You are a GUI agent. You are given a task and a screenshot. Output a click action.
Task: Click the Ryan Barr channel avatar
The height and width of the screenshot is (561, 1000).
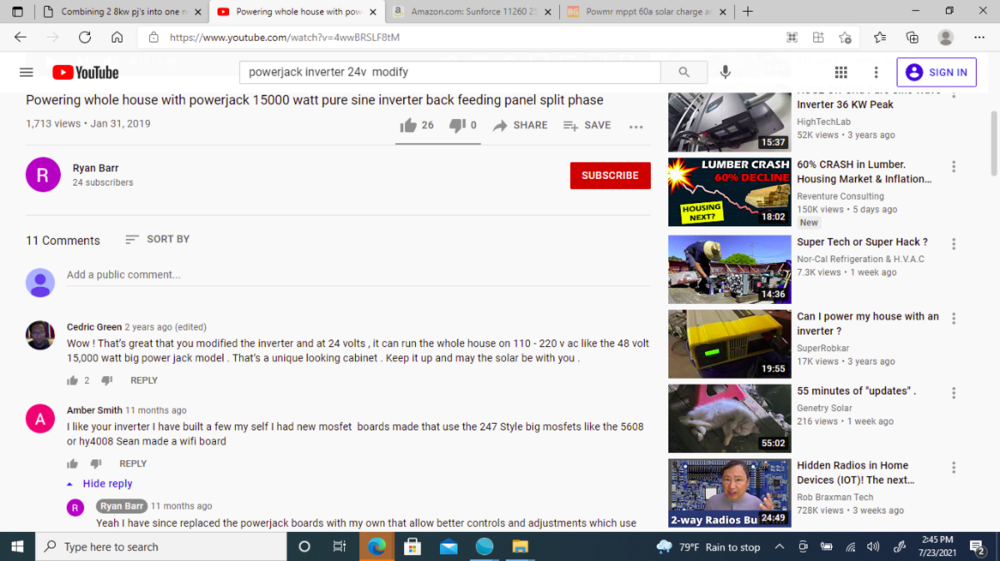(43, 175)
